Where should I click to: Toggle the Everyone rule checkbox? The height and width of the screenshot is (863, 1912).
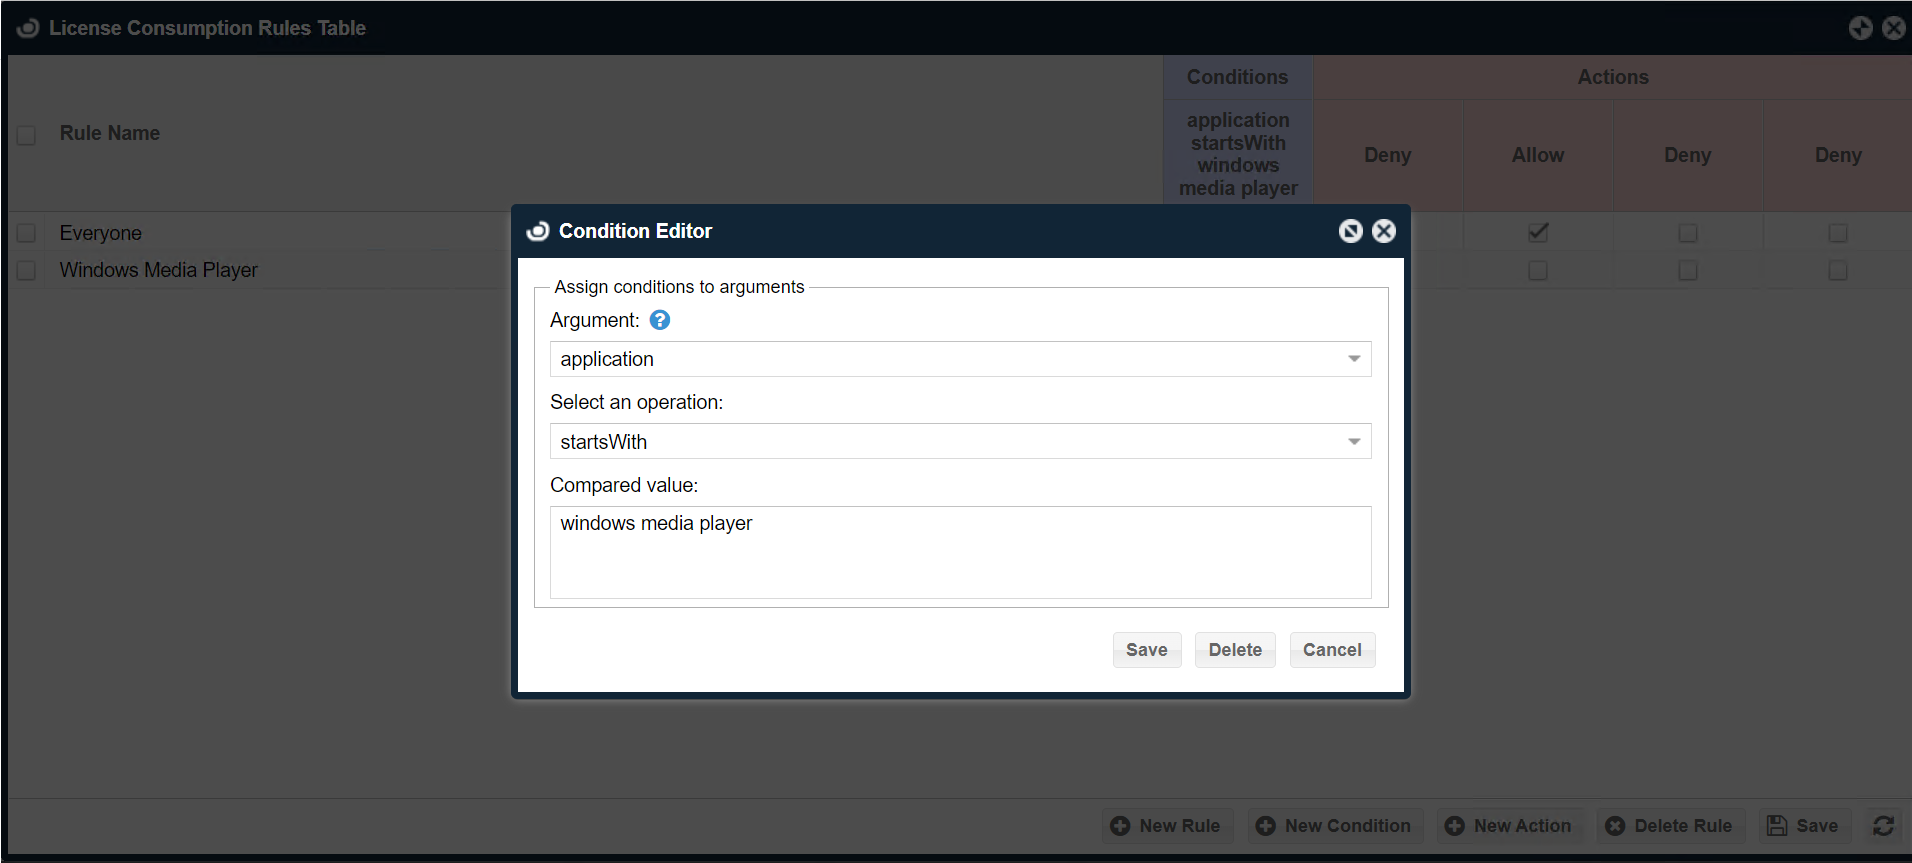pos(26,233)
